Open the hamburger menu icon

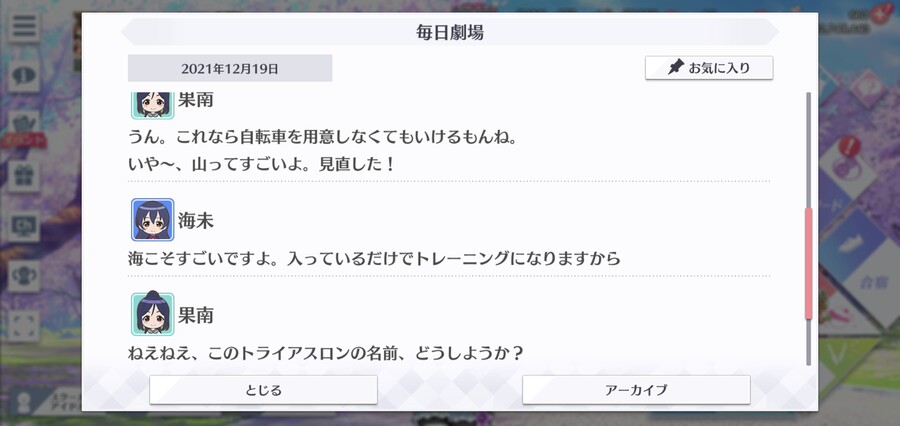click(x=24, y=26)
